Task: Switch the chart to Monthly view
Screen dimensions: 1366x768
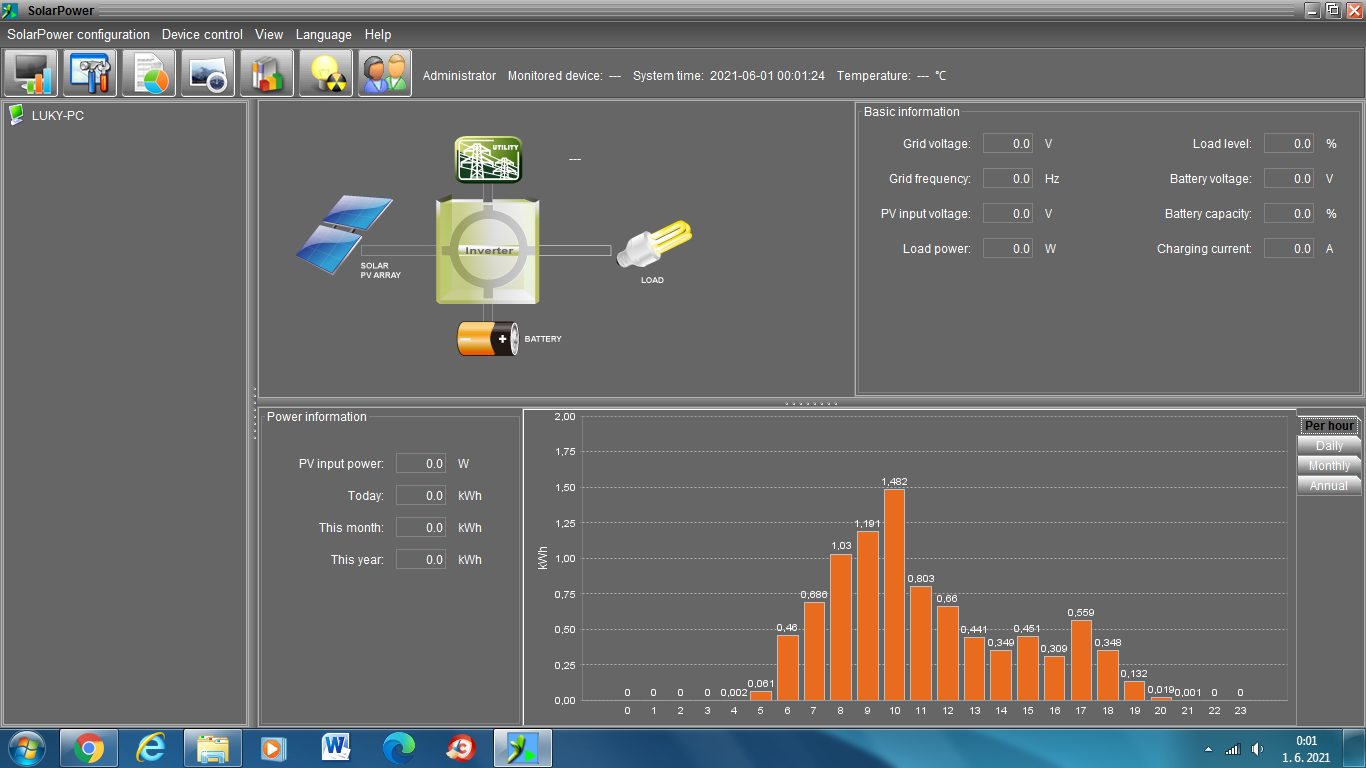Action: 1329,466
